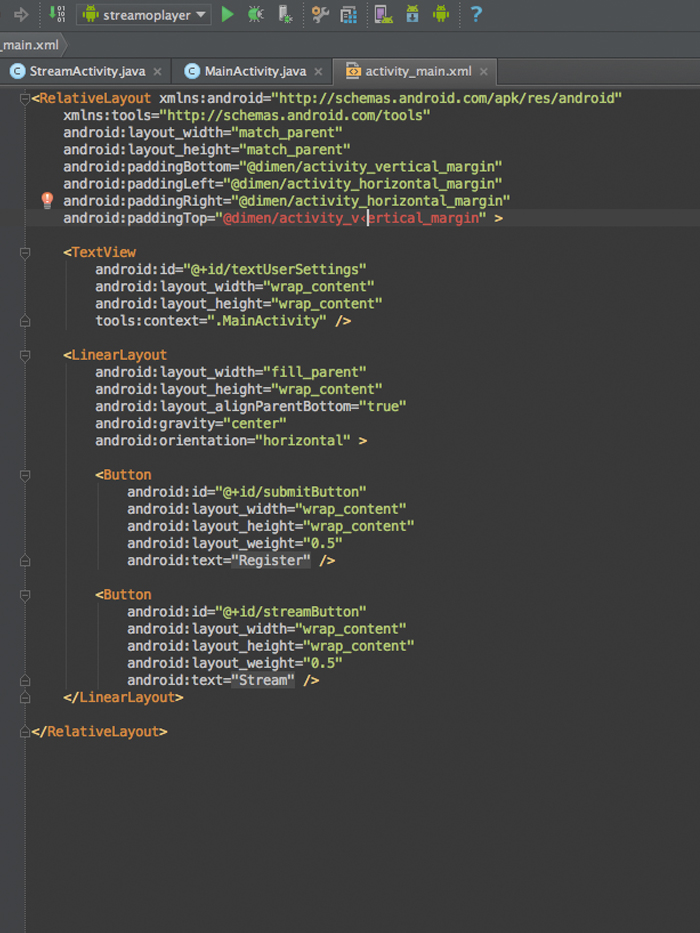Open Help with the question mark icon

click(476, 14)
